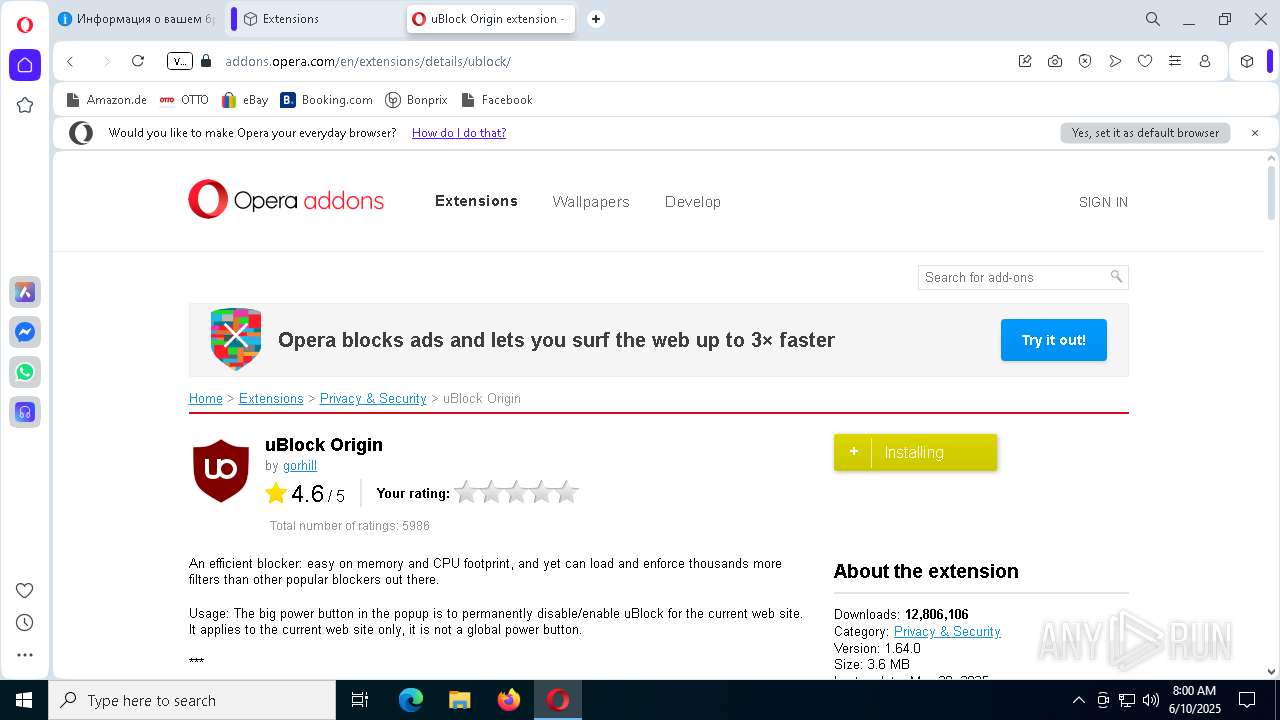Reload the page with the refresh icon
The width and height of the screenshot is (1280, 720).
point(138,61)
